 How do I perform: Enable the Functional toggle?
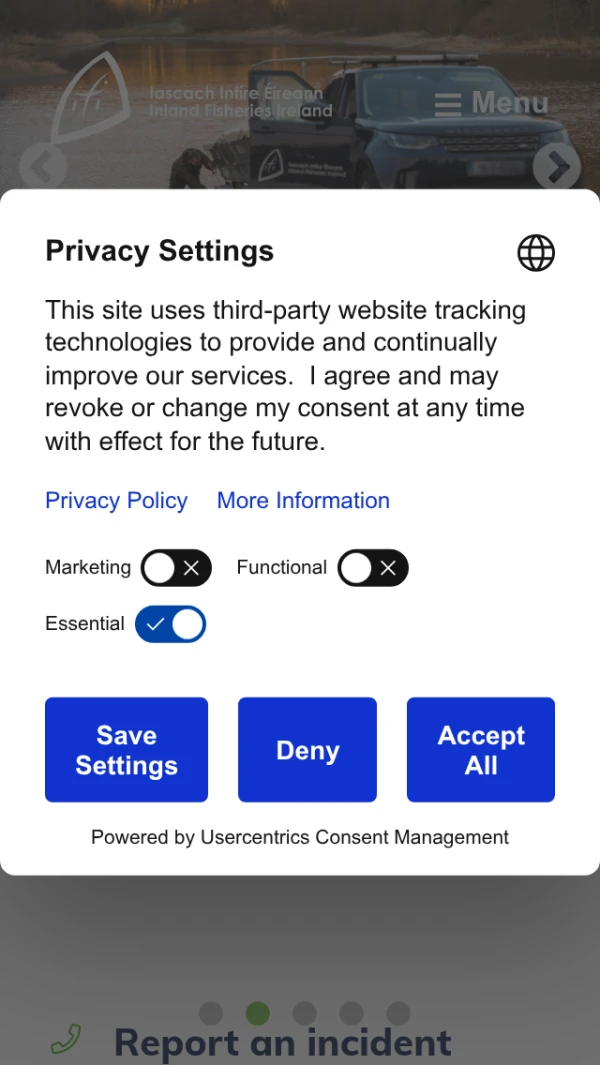click(x=373, y=568)
